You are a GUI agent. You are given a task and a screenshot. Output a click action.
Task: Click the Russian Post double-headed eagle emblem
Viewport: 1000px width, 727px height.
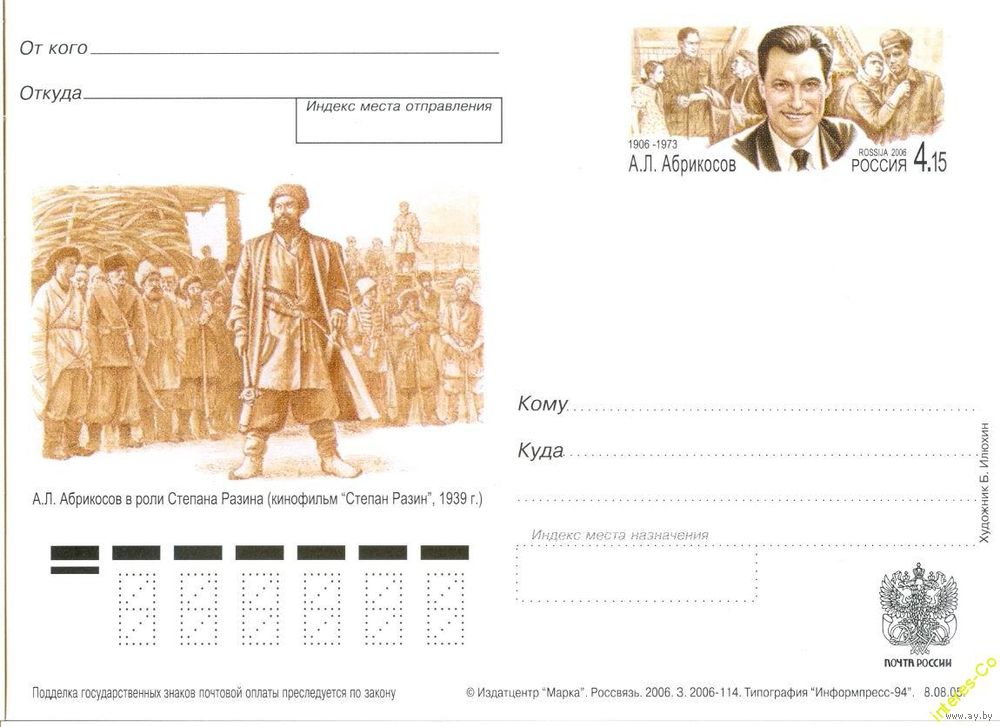(918, 608)
